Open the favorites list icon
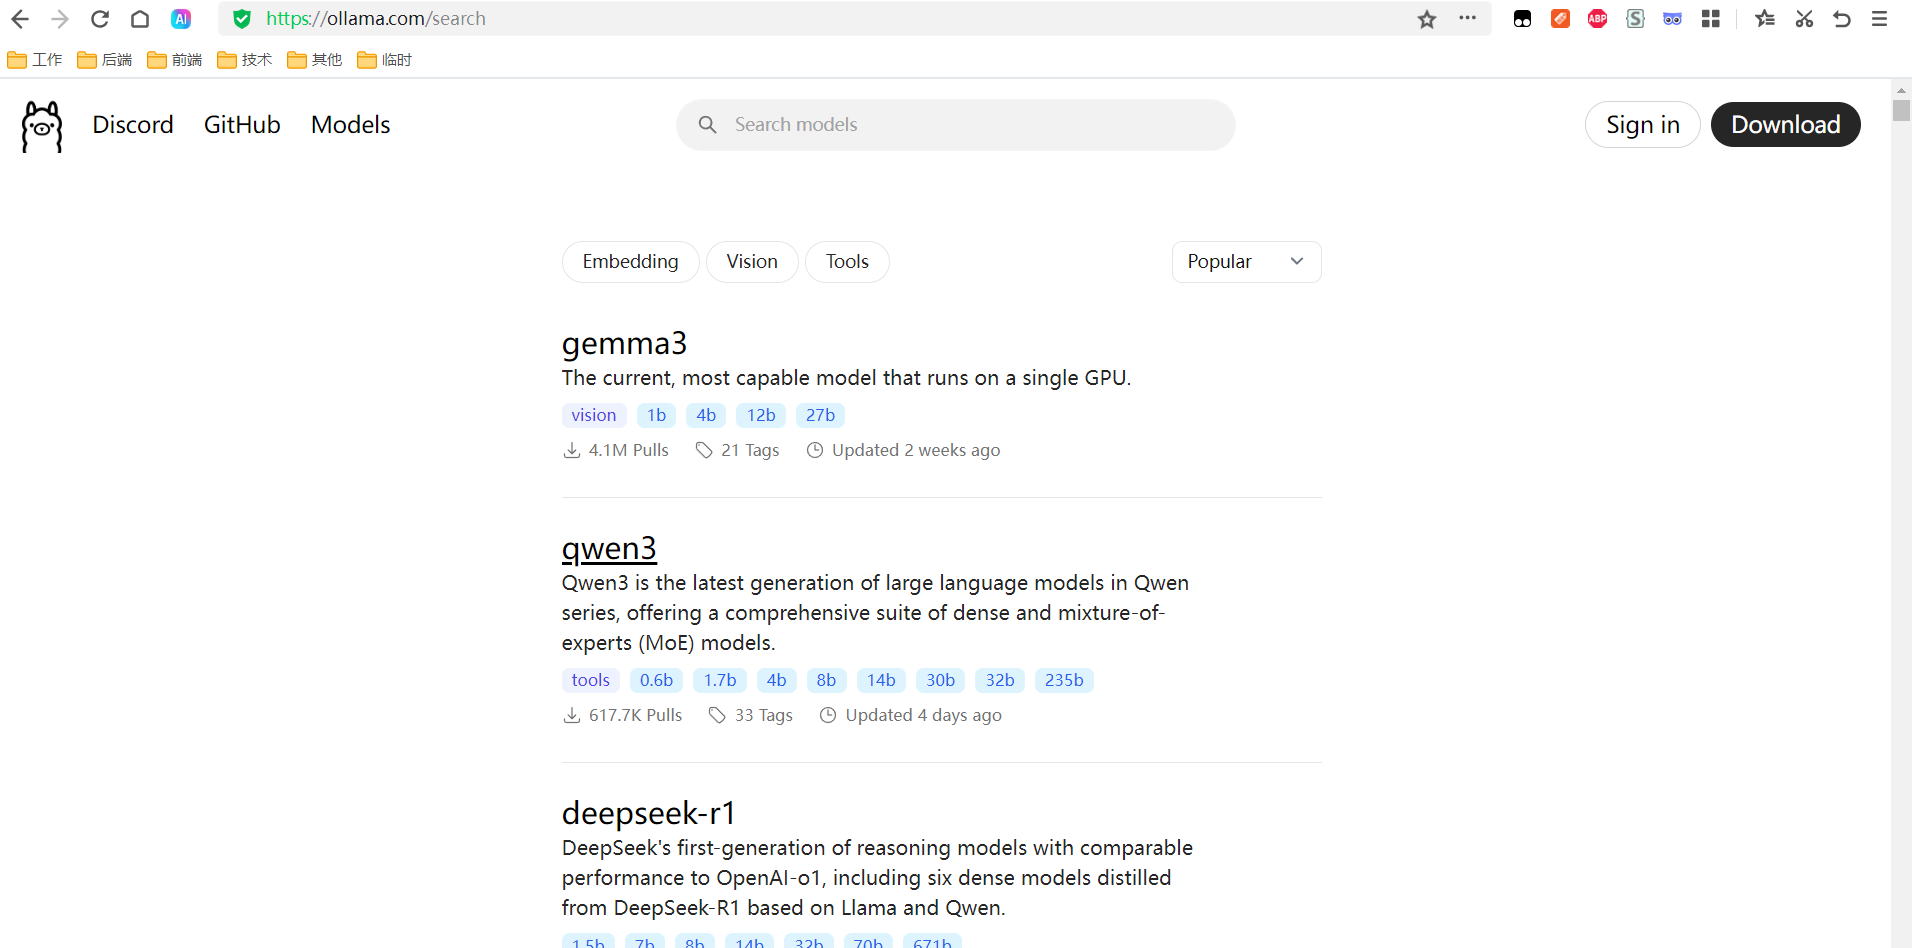Screen dimensions: 1912x948 coord(1765,19)
